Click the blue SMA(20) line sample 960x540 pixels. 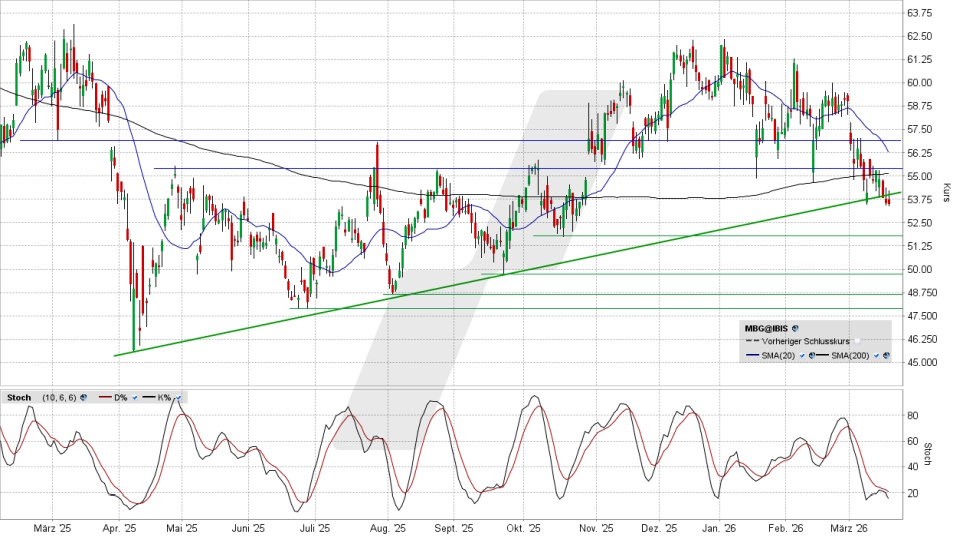752,355
